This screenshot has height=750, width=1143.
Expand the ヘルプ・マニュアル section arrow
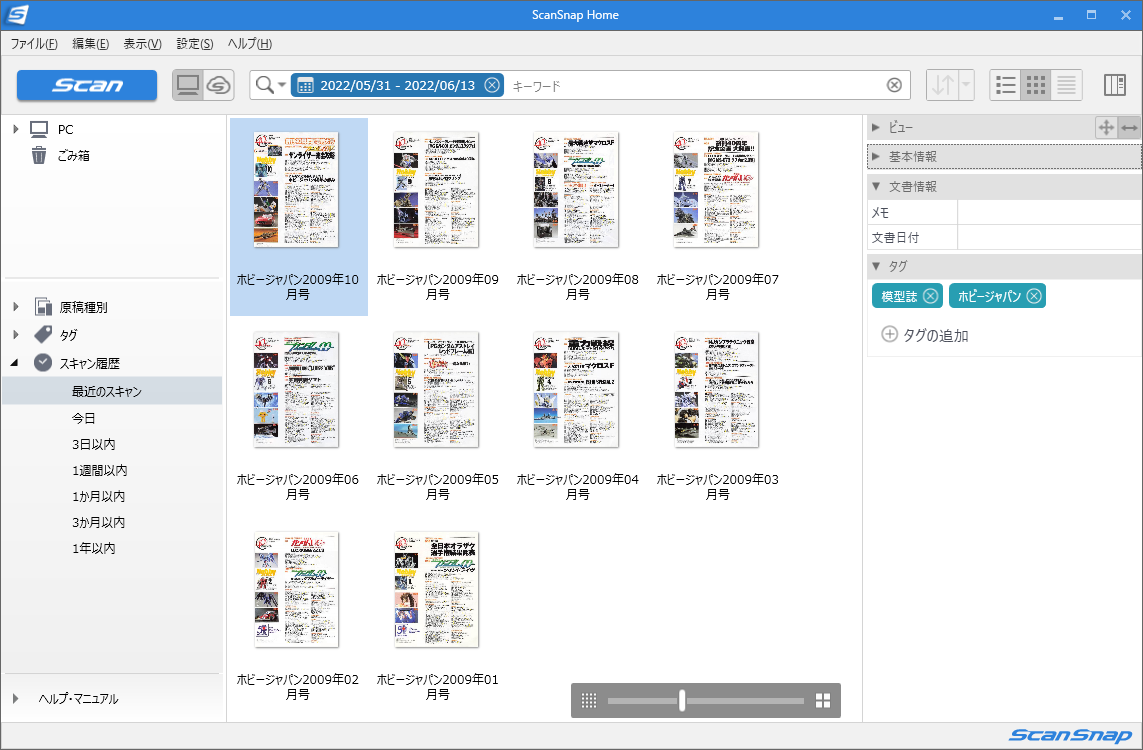[15, 698]
